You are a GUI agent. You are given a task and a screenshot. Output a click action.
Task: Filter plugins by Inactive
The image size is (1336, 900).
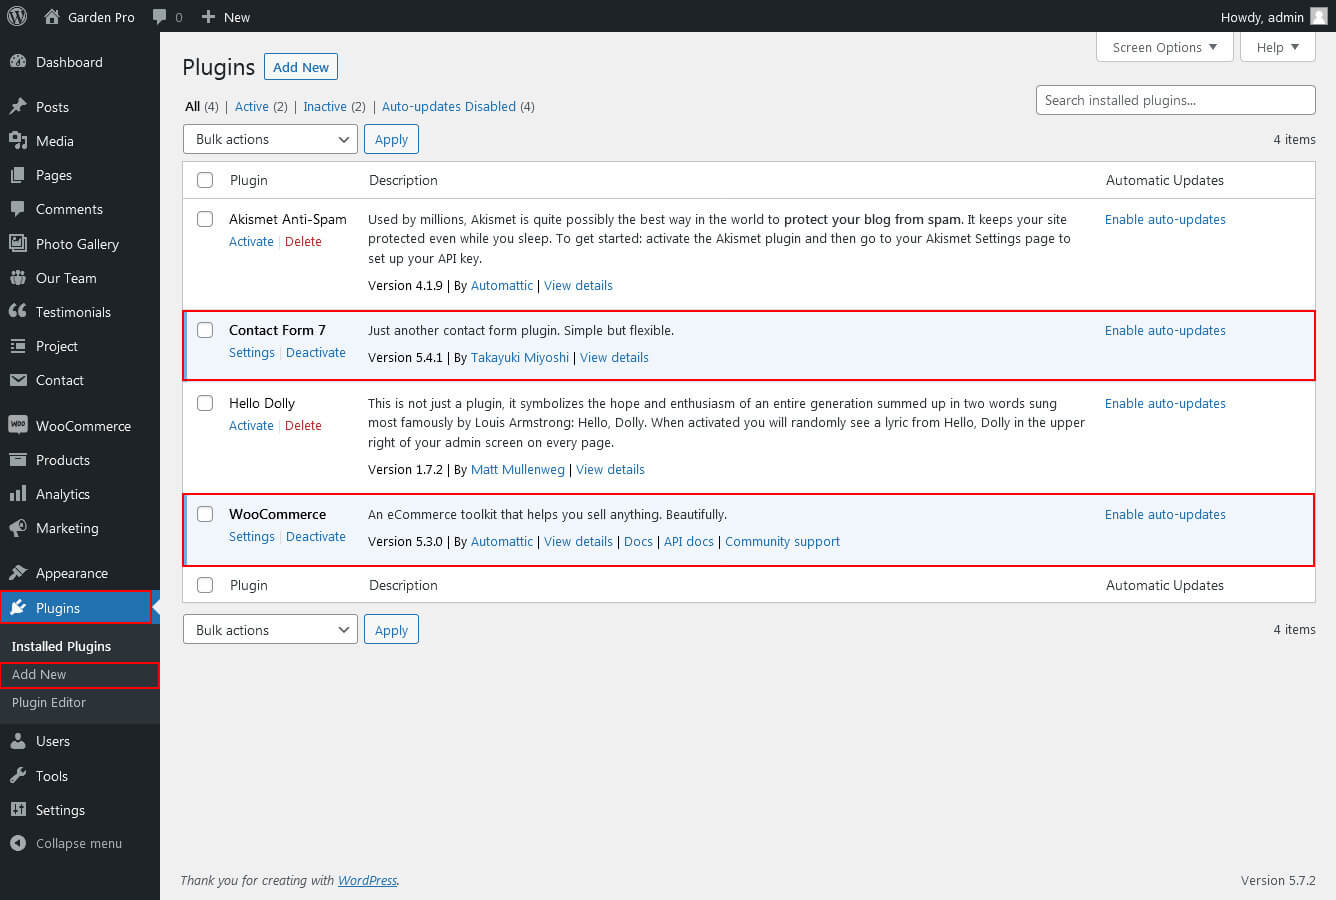325,106
